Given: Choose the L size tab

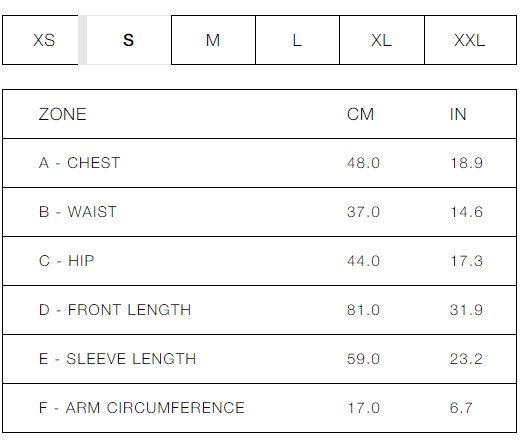Looking at the screenshot, I should [x=297, y=40].
